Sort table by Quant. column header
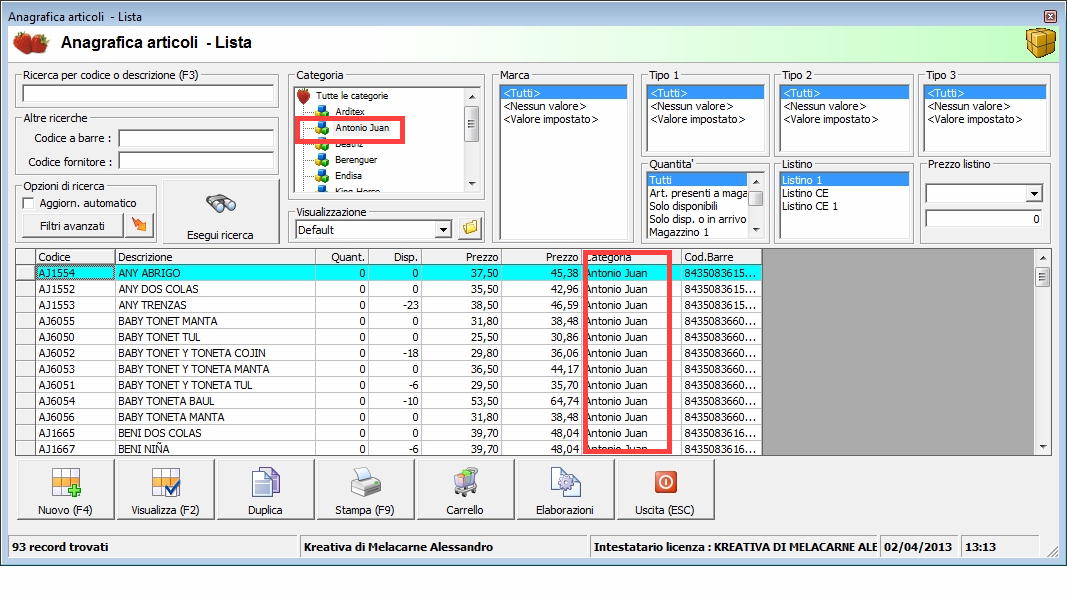Viewport: 1067px width, 600px height. click(342, 257)
